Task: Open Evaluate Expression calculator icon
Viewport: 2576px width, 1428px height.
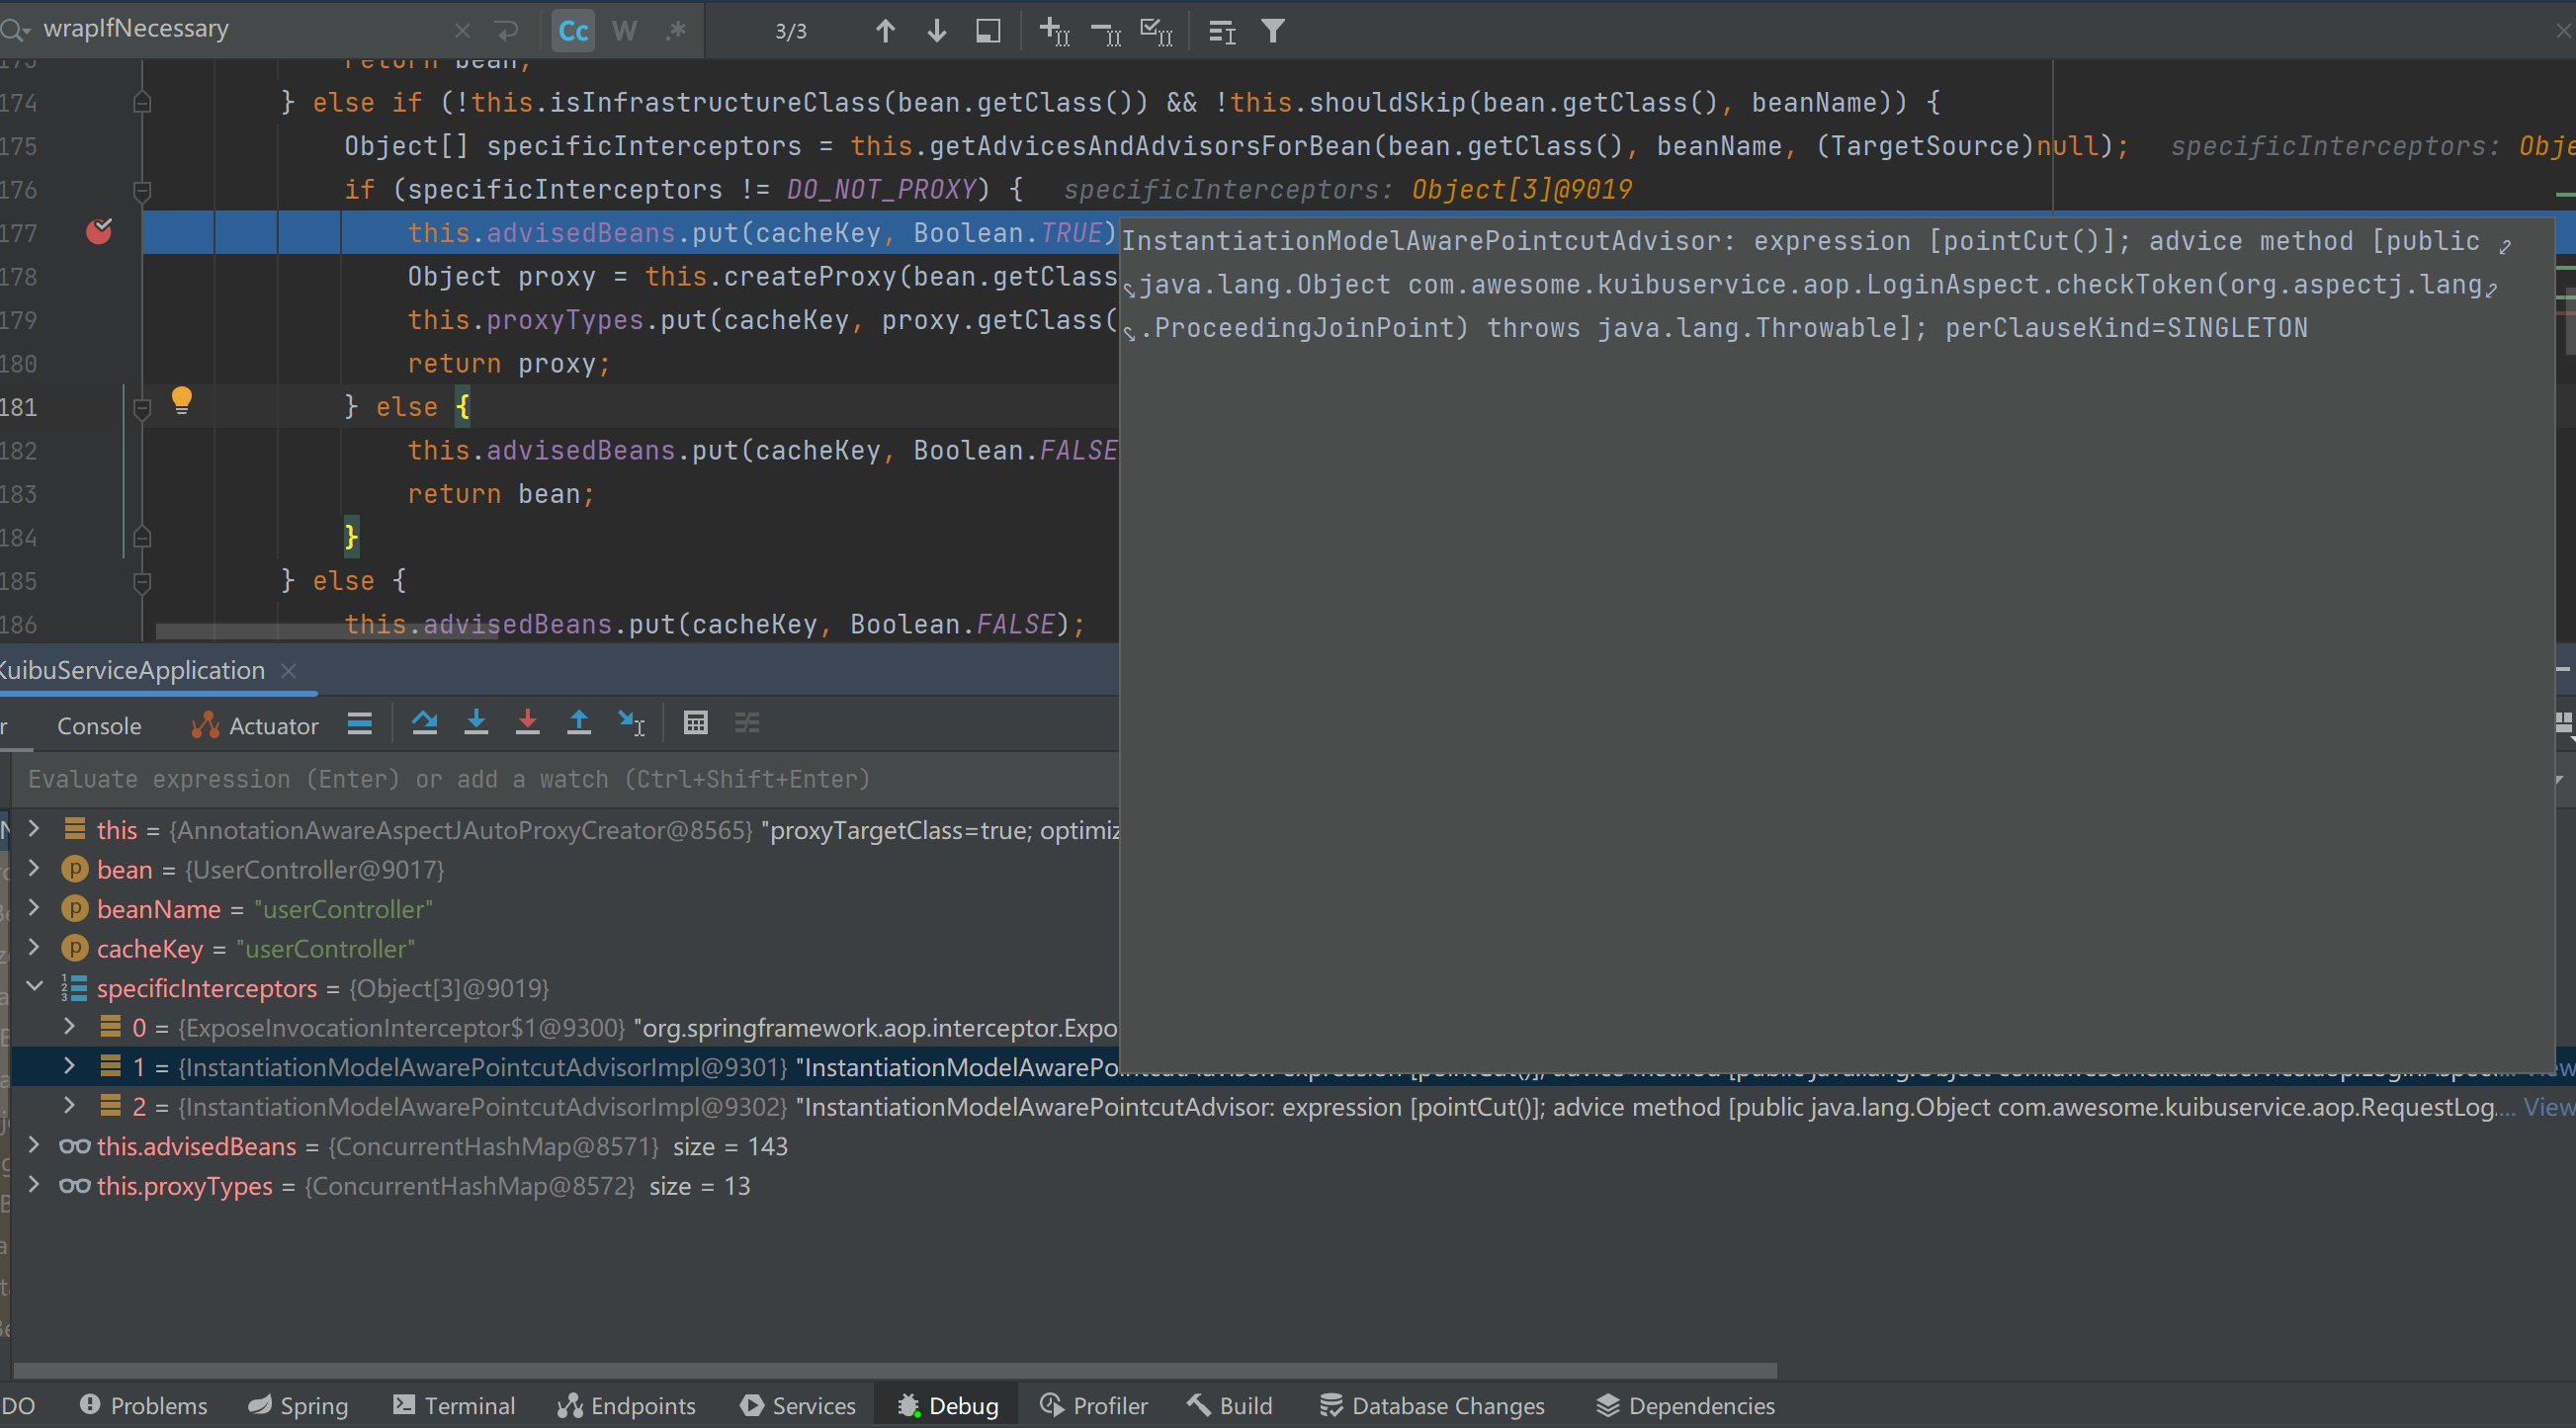Action: coord(695,723)
